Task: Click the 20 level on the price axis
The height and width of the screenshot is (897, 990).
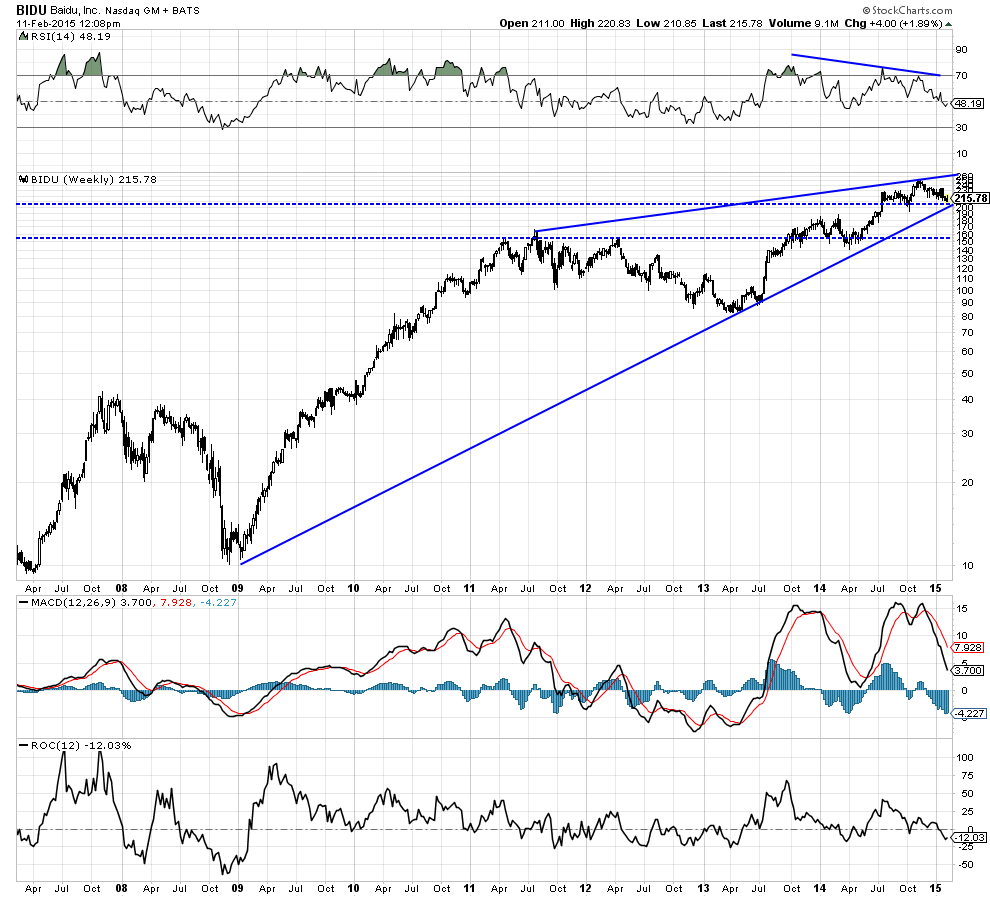Action: point(967,482)
